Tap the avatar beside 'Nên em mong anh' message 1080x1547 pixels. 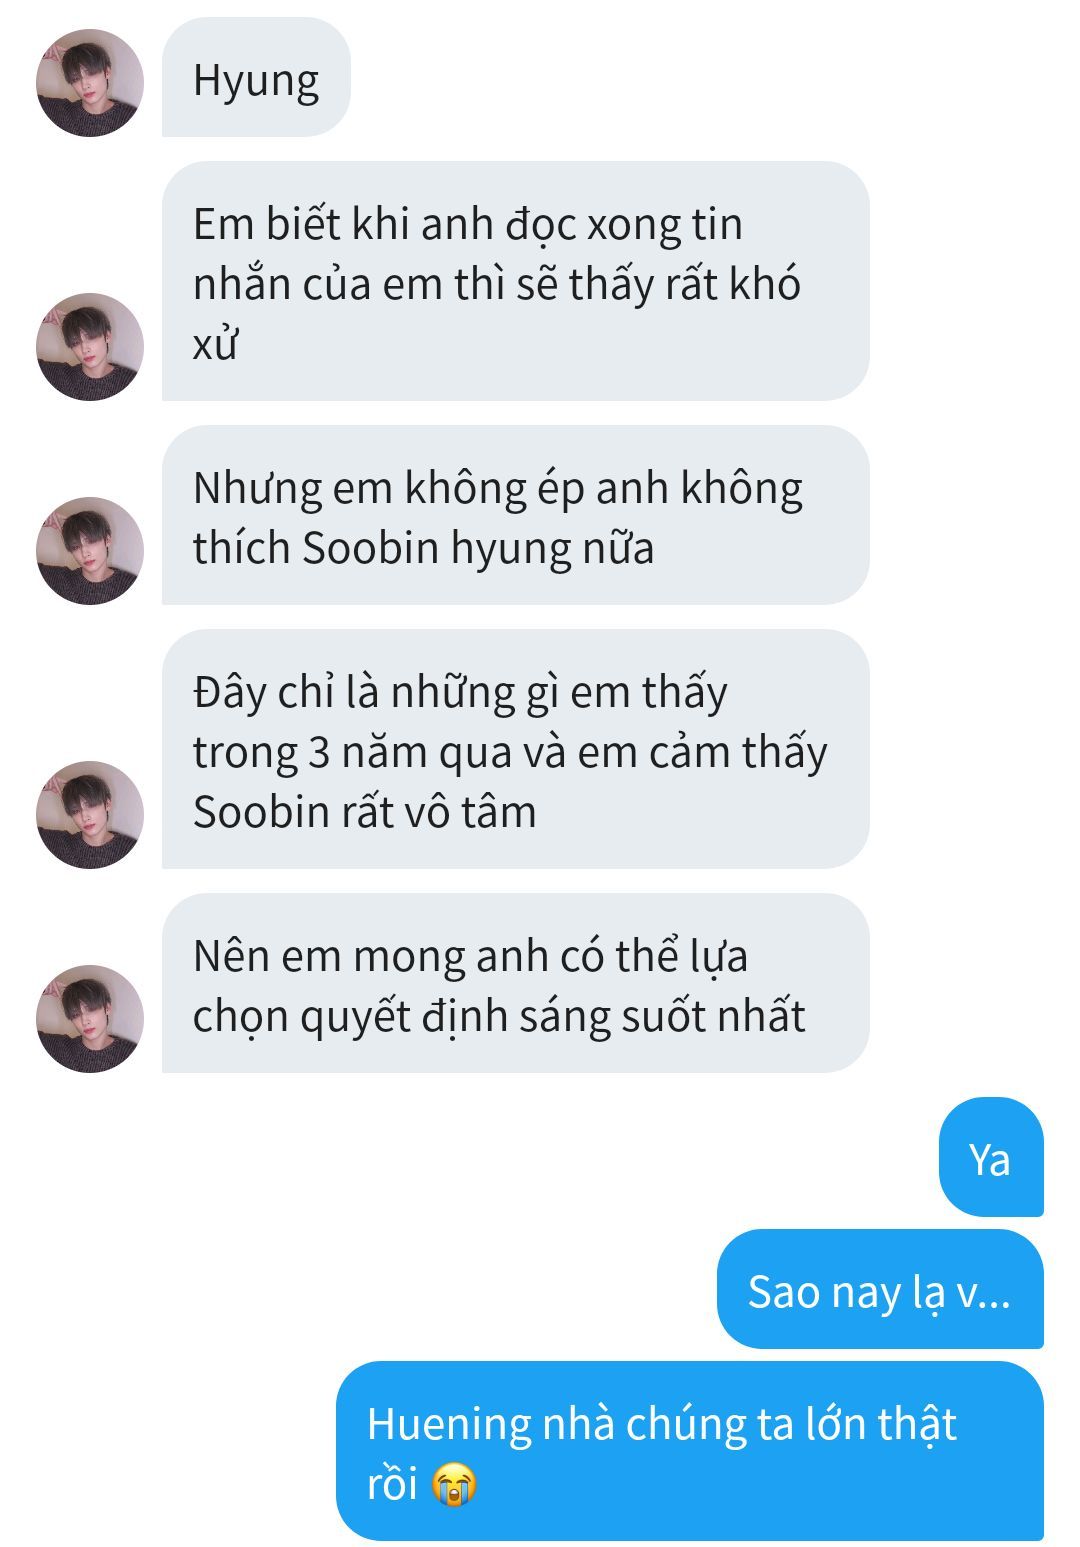[90, 1019]
